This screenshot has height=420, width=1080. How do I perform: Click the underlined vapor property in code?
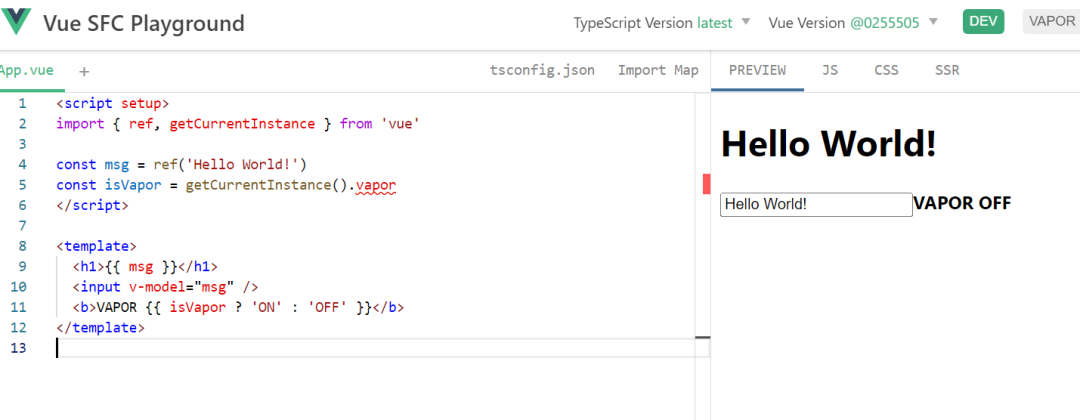coord(376,185)
